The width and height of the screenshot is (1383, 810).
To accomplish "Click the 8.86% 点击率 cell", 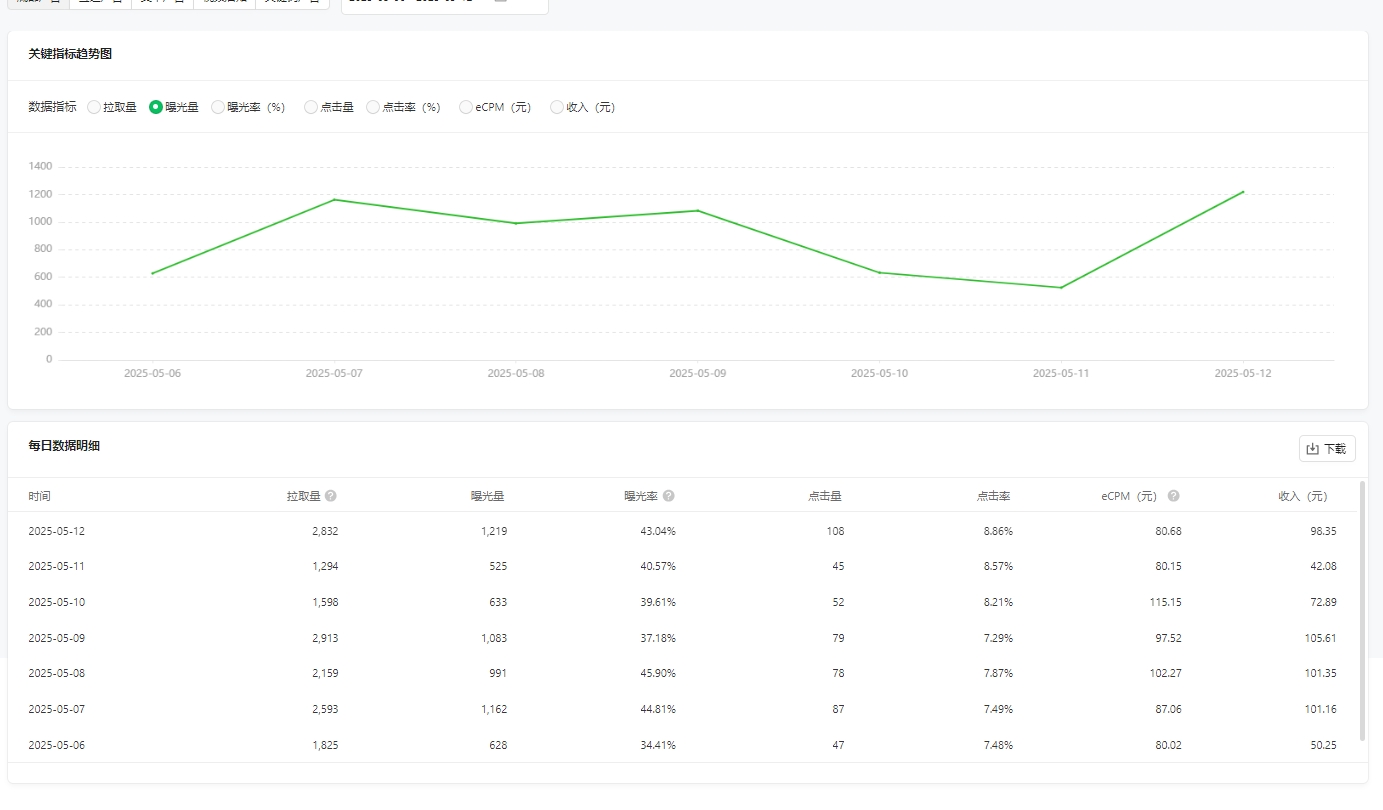I will point(998,531).
